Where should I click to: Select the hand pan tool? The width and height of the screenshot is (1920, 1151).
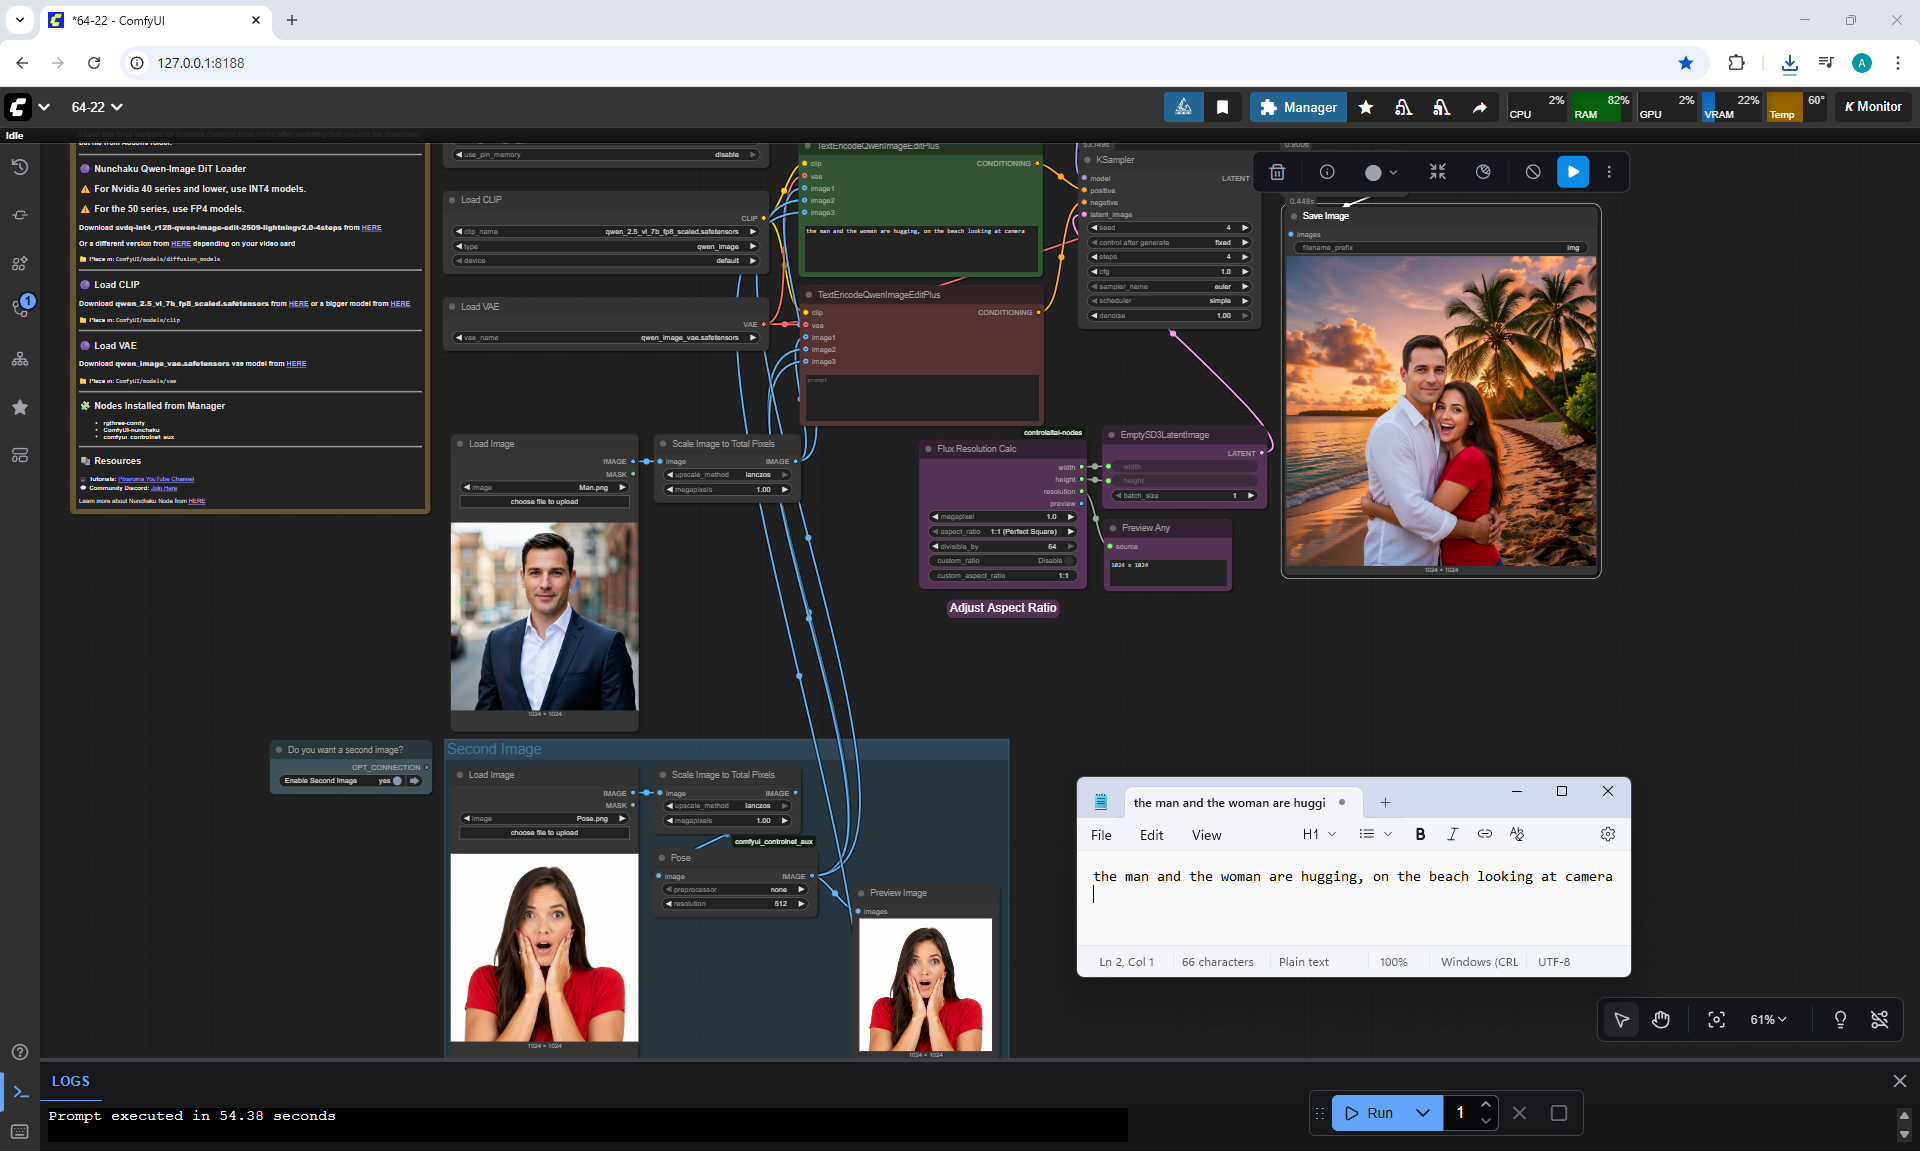coord(1661,1020)
